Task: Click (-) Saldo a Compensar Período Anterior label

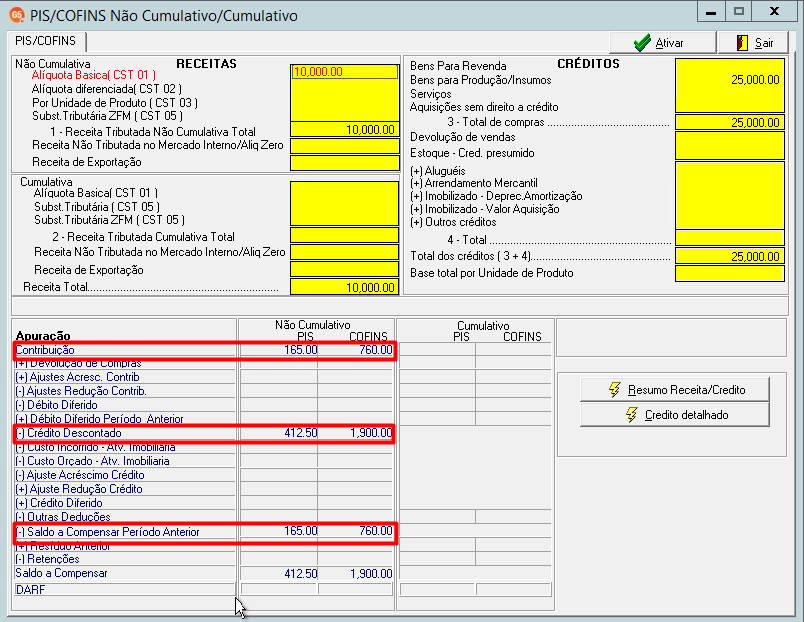Action: (108, 532)
